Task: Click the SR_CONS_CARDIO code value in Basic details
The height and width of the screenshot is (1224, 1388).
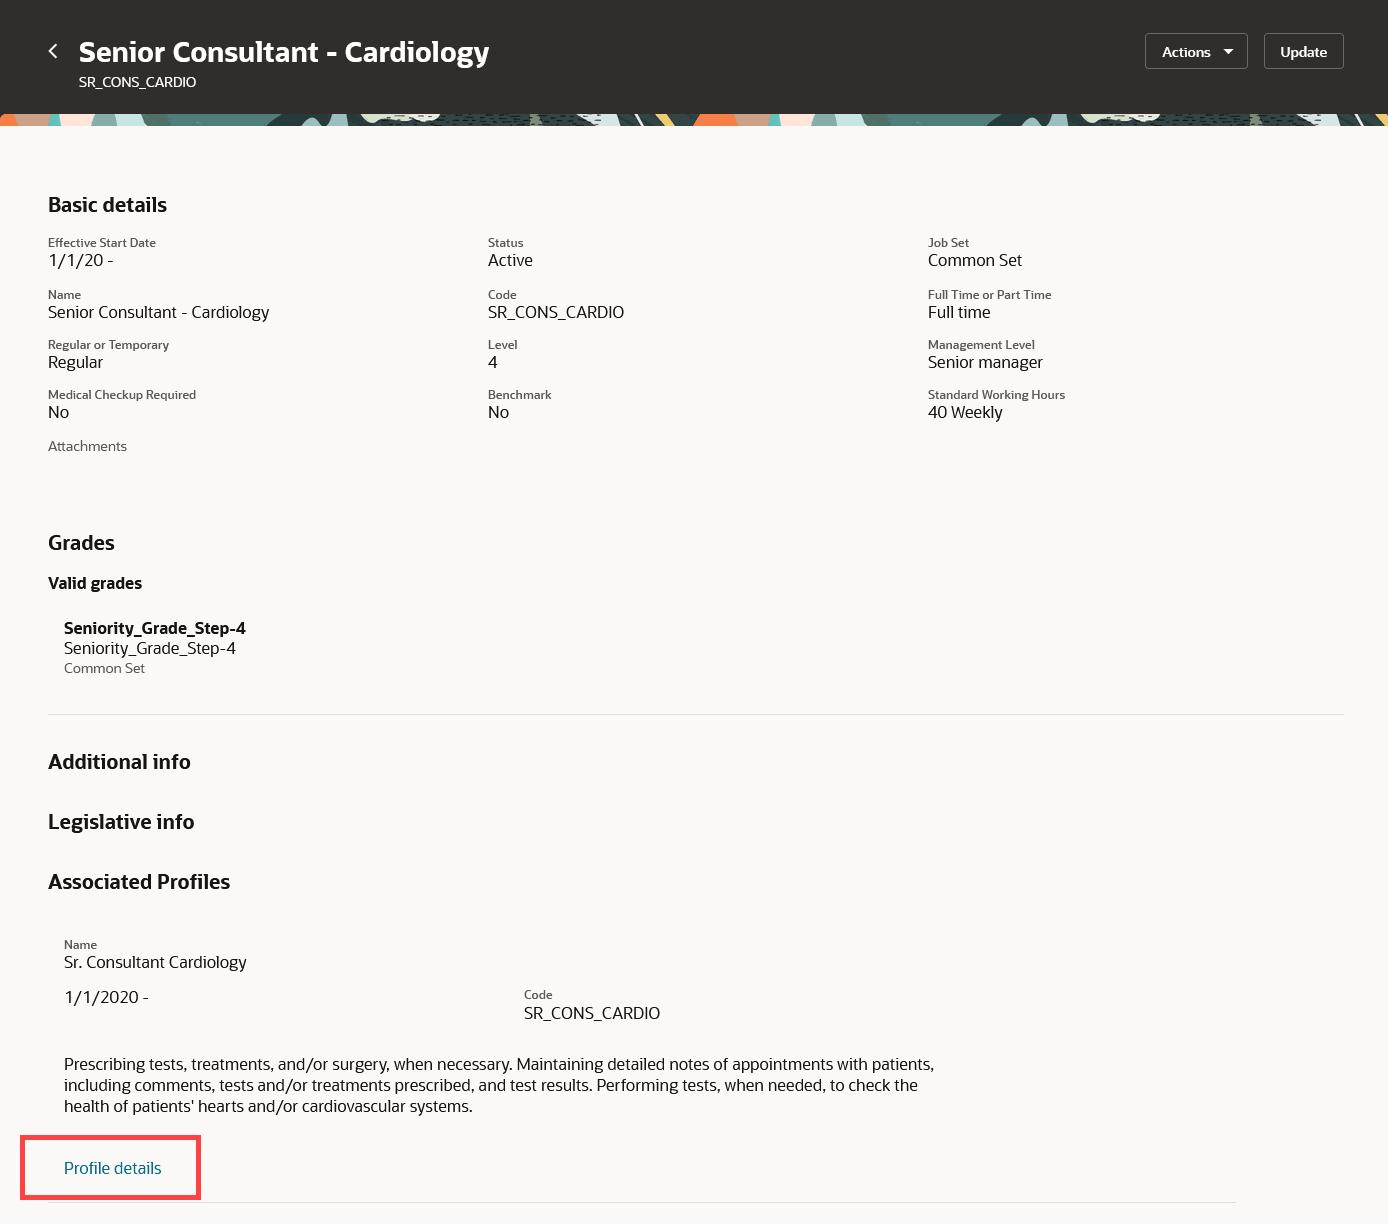Action: [x=556, y=312]
